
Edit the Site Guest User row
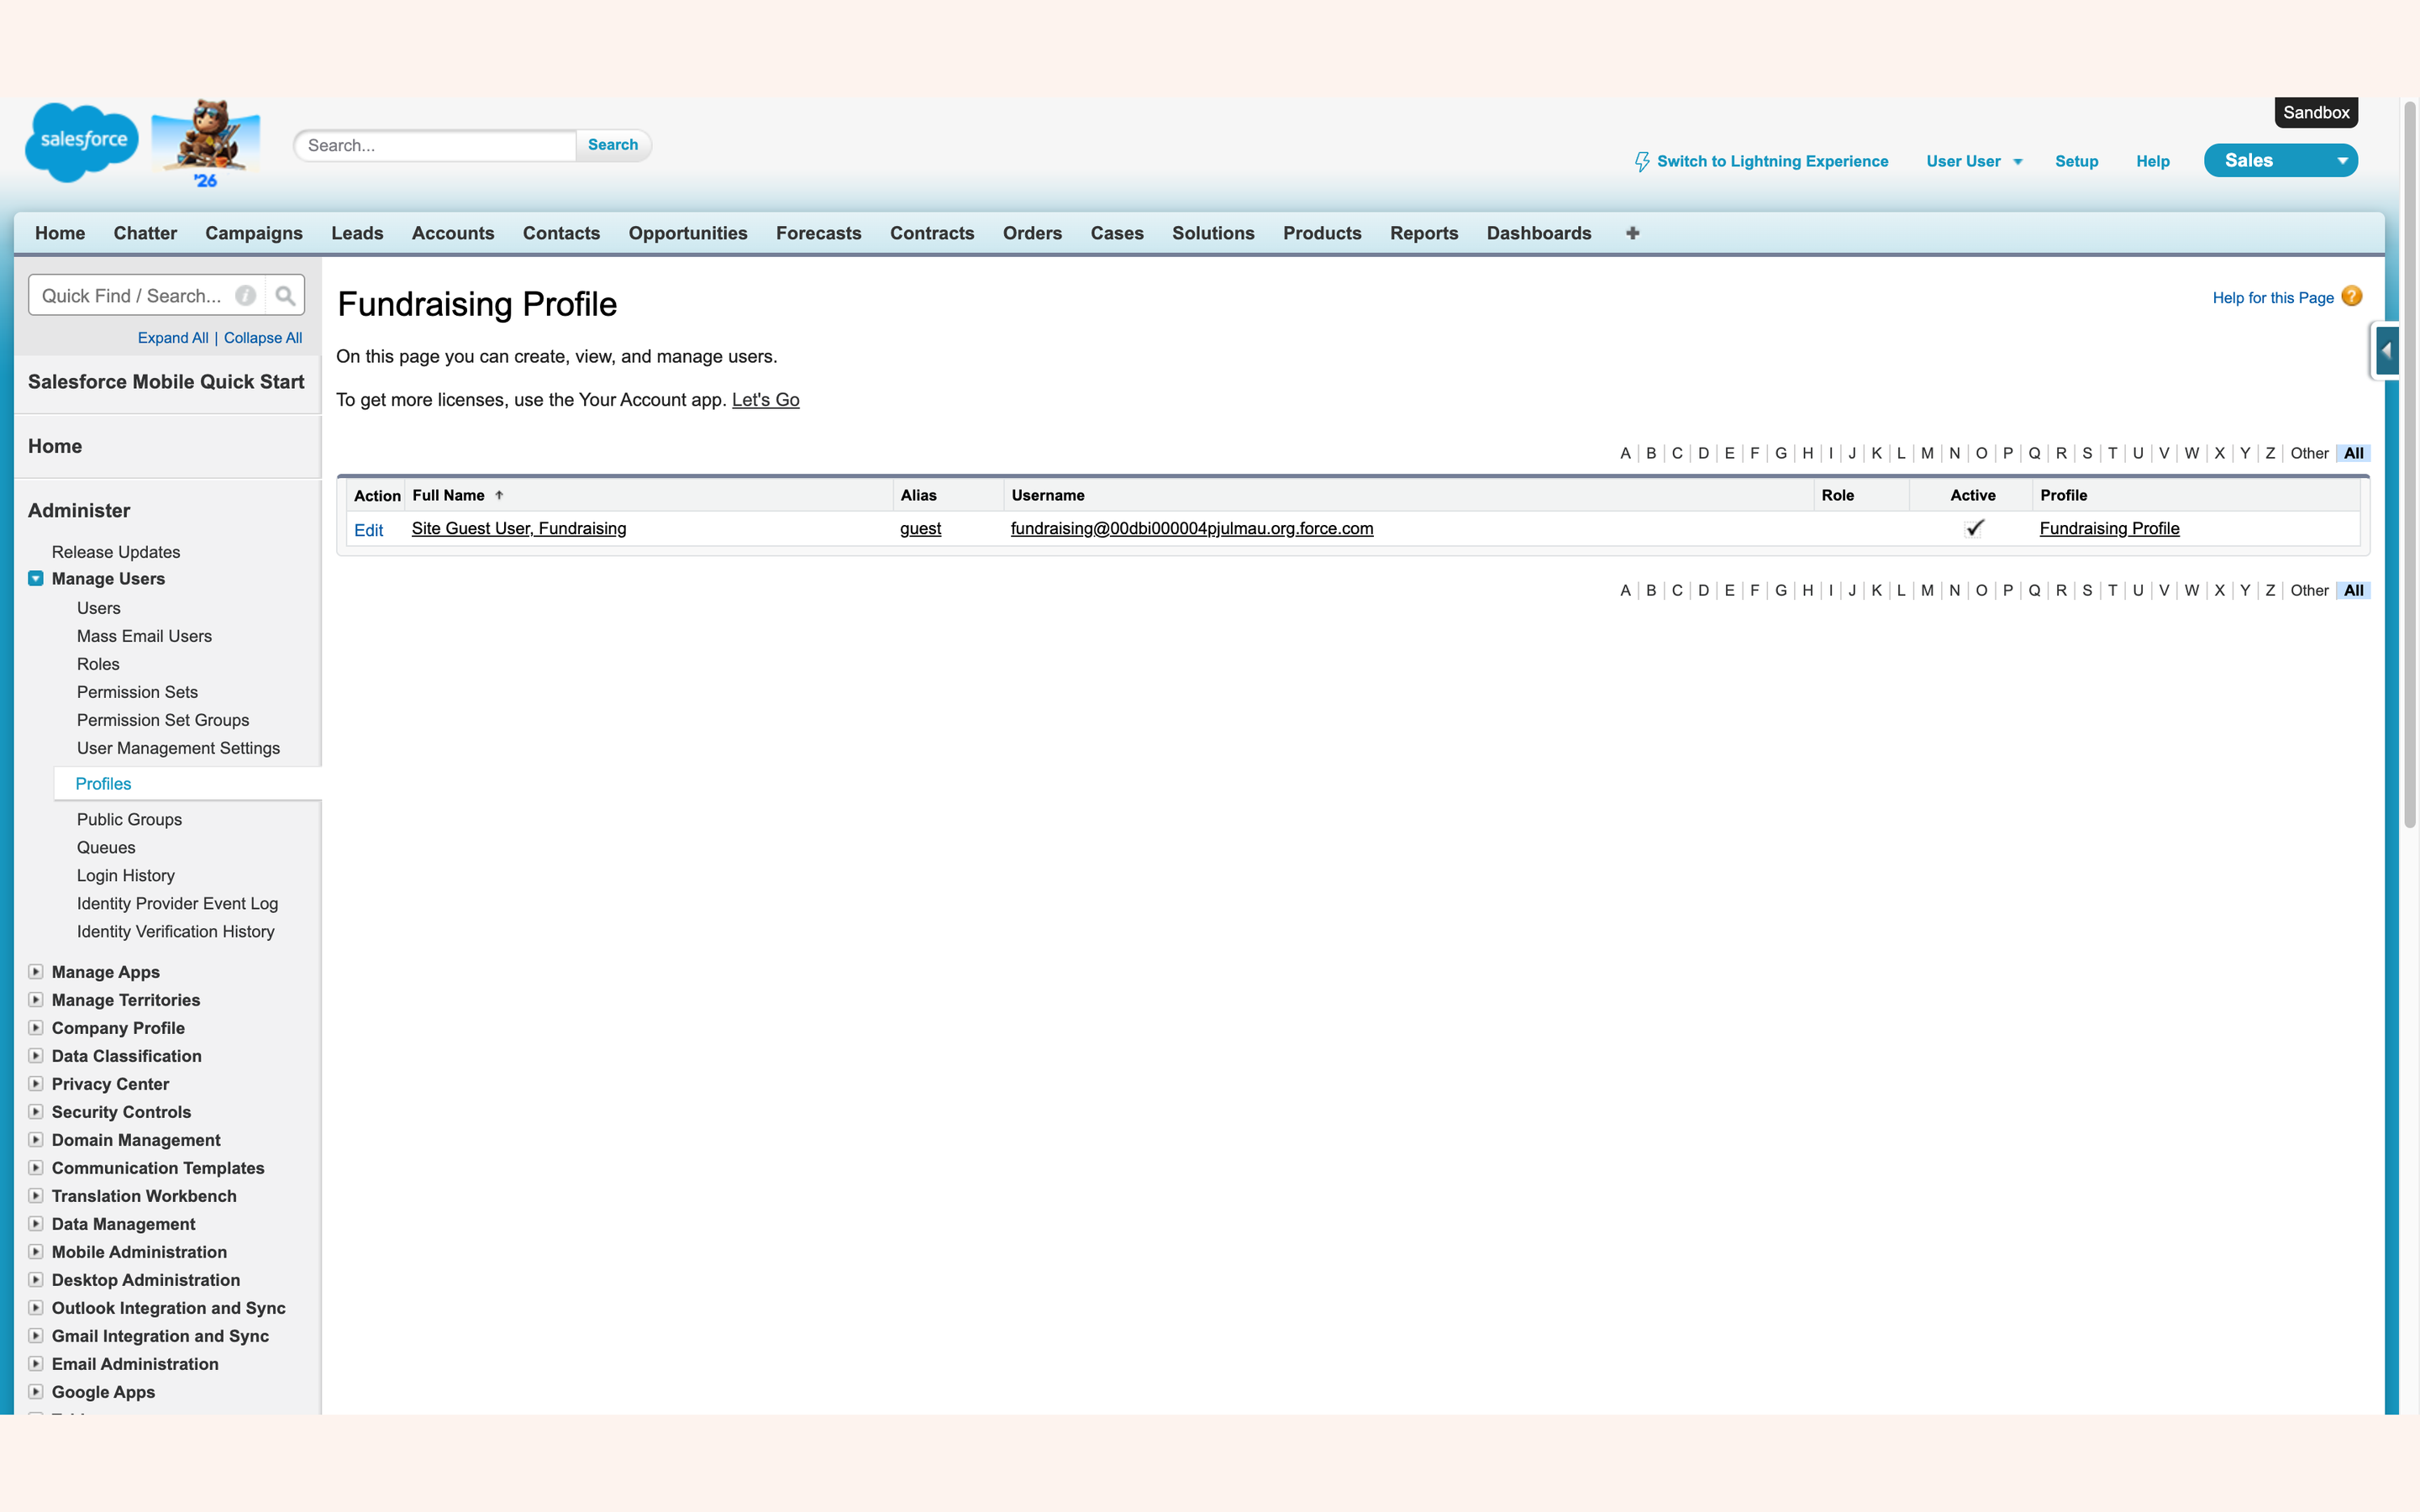click(x=368, y=530)
